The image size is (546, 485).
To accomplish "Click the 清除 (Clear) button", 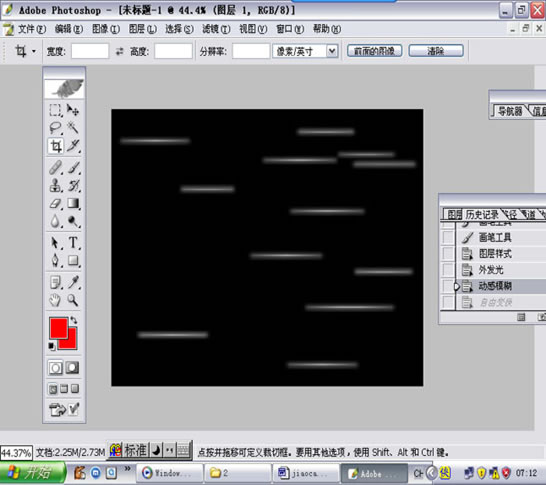I will pyautogui.click(x=436, y=51).
